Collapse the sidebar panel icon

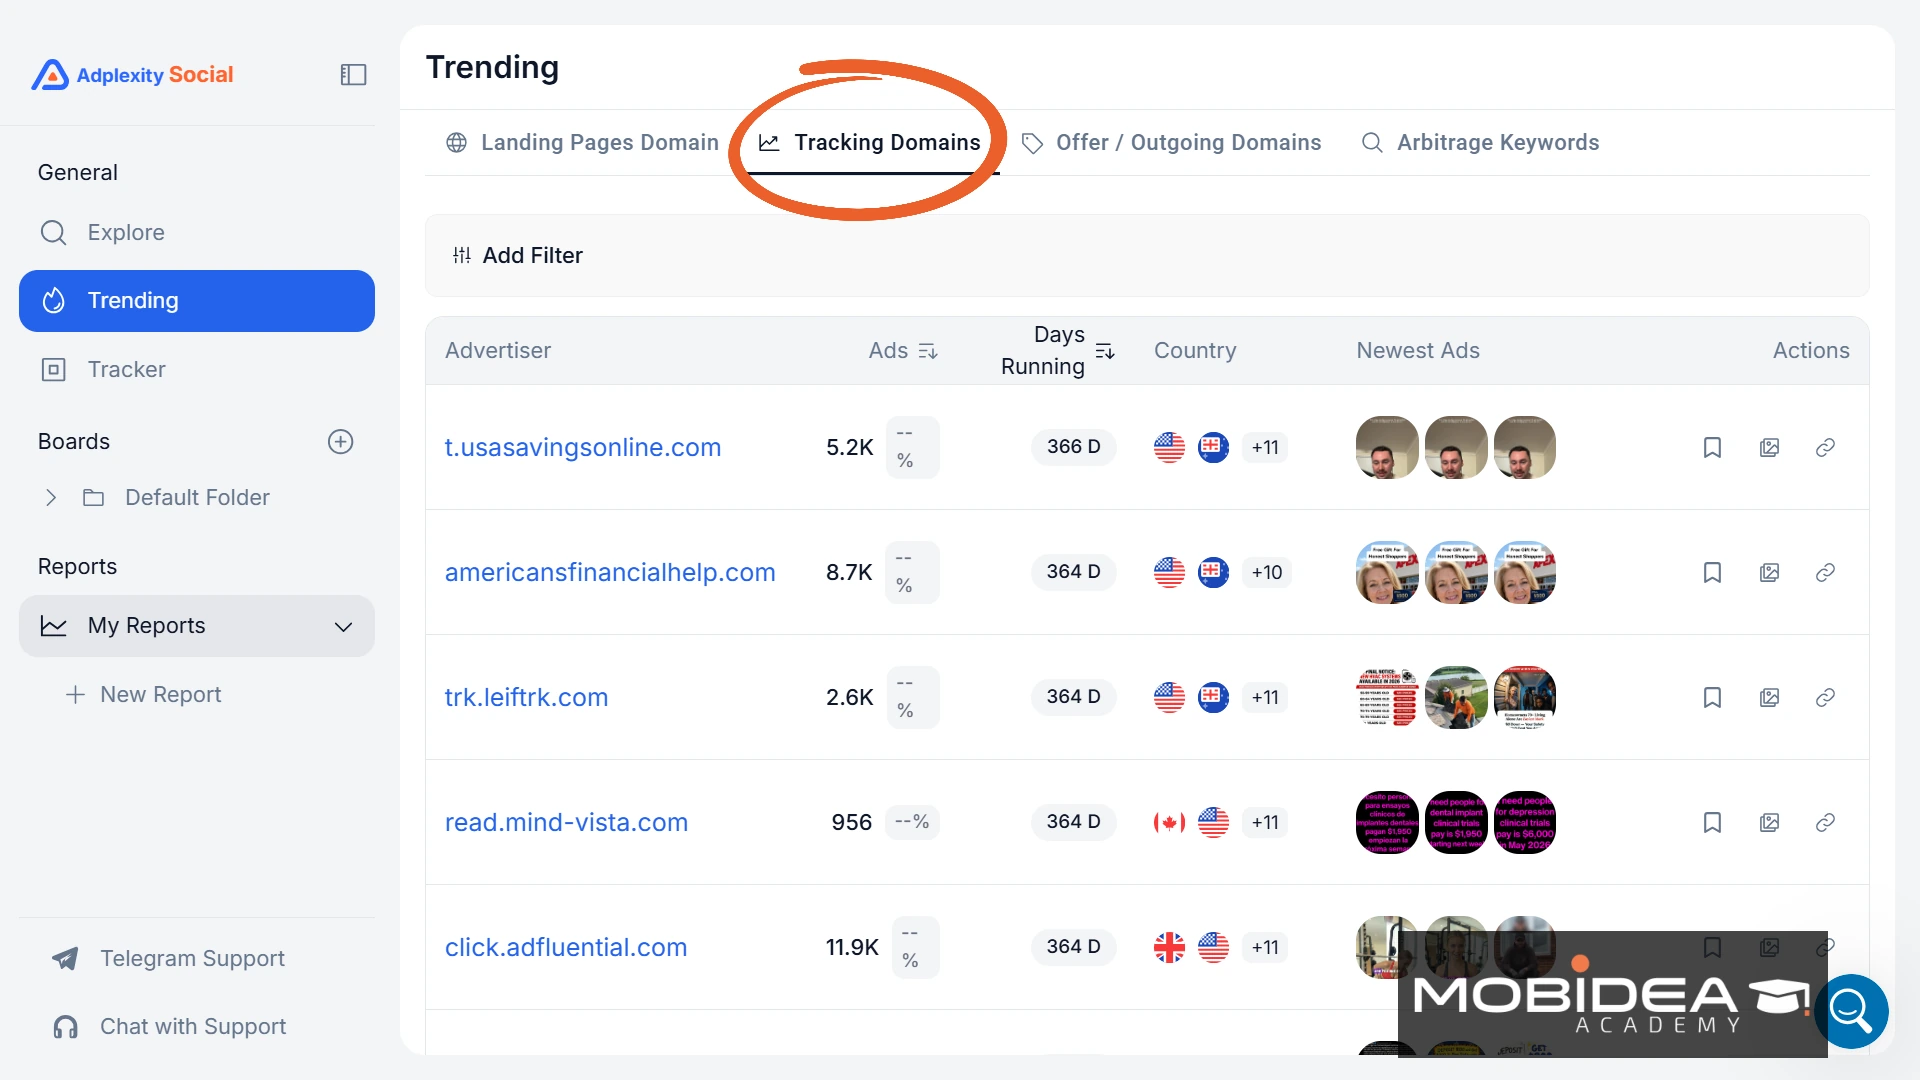click(x=353, y=75)
